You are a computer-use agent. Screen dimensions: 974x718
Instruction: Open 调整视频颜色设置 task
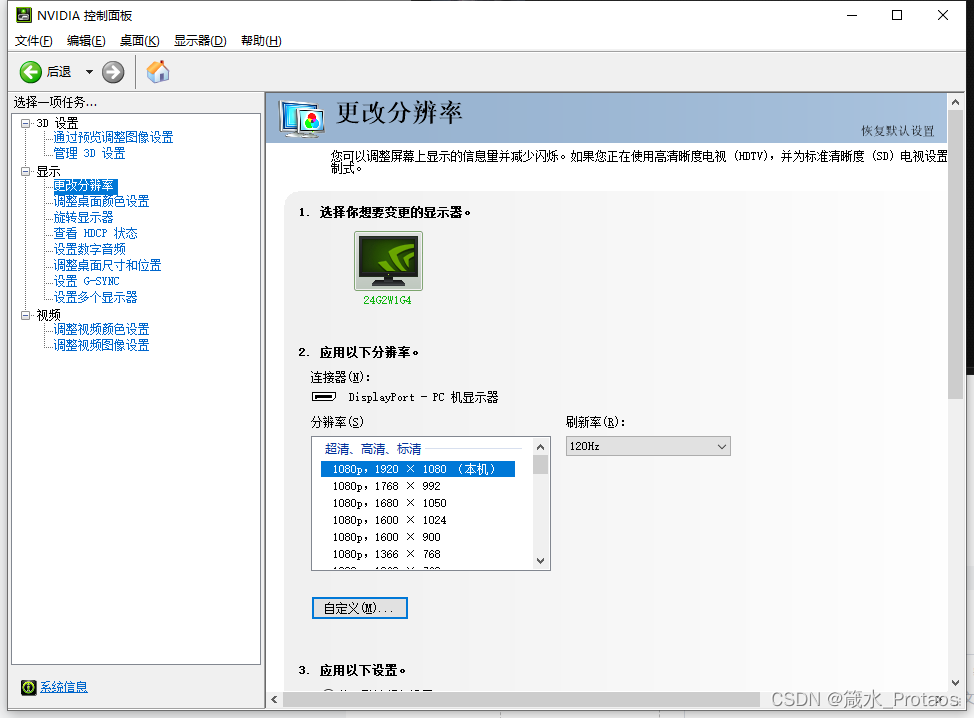tap(101, 329)
